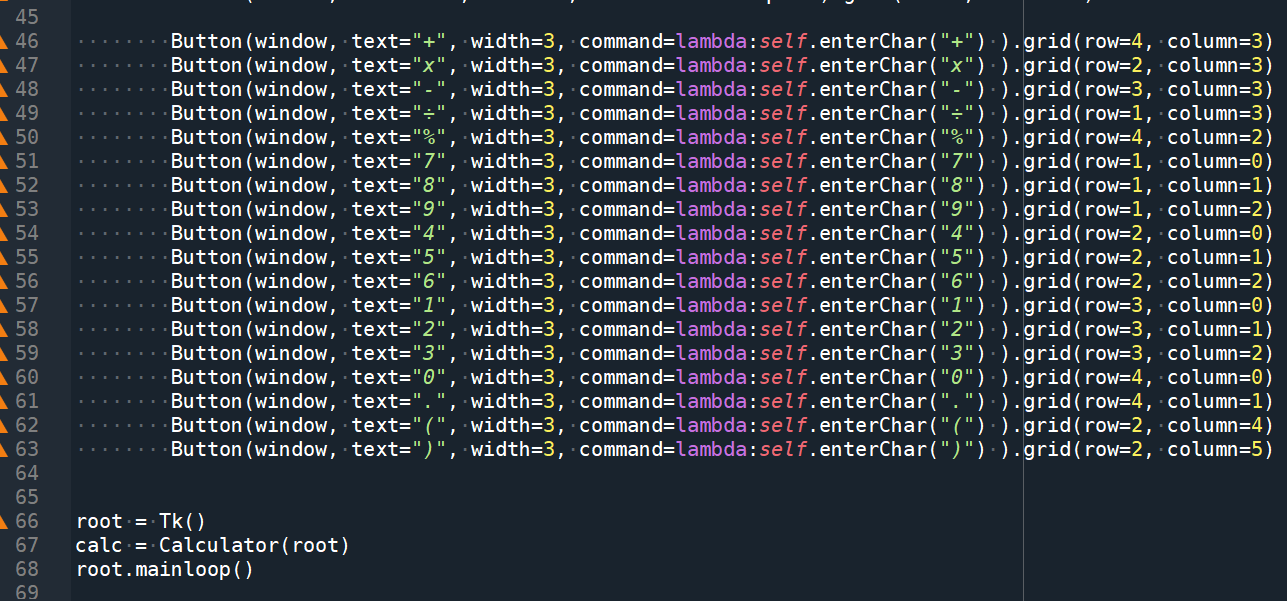Select the gutter warning marker on line 52
The image size is (1287, 601).
click(4, 185)
